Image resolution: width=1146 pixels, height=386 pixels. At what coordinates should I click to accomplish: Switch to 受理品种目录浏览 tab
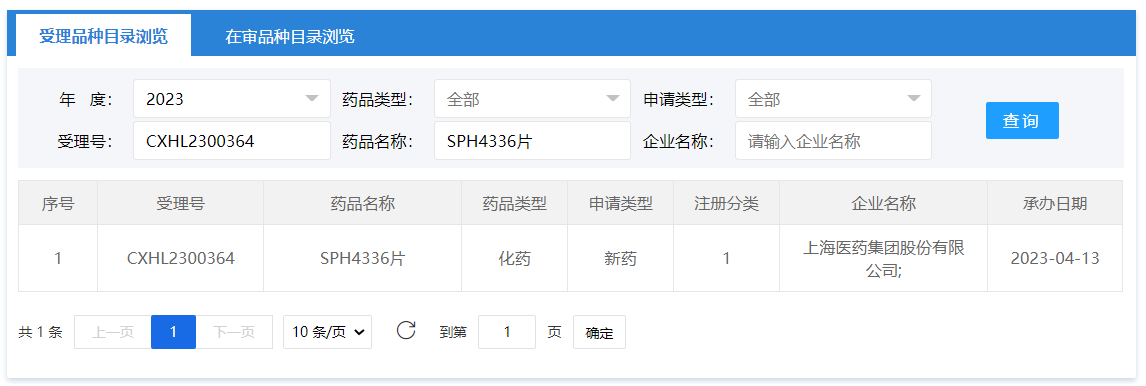(103, 36)
